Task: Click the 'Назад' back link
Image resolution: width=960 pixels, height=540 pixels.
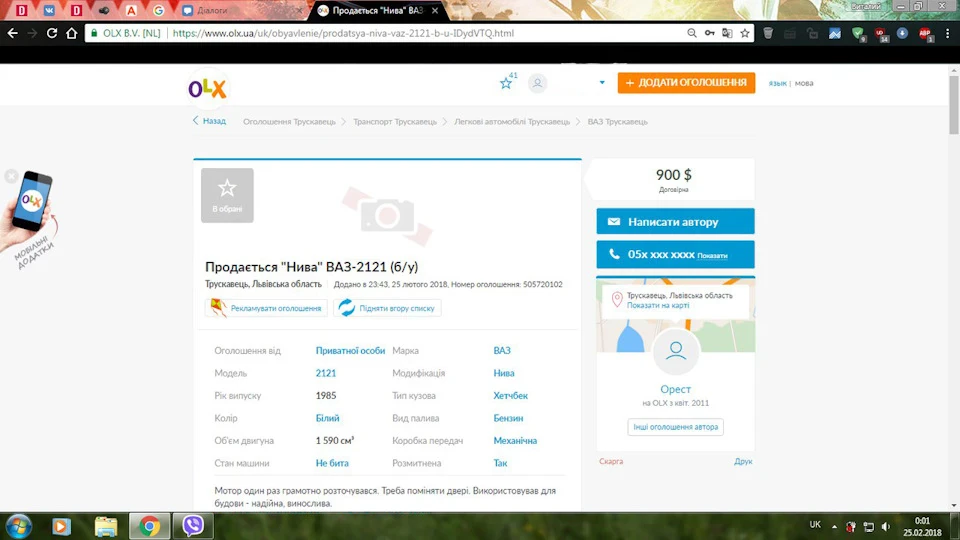Action: coord(209,121)
